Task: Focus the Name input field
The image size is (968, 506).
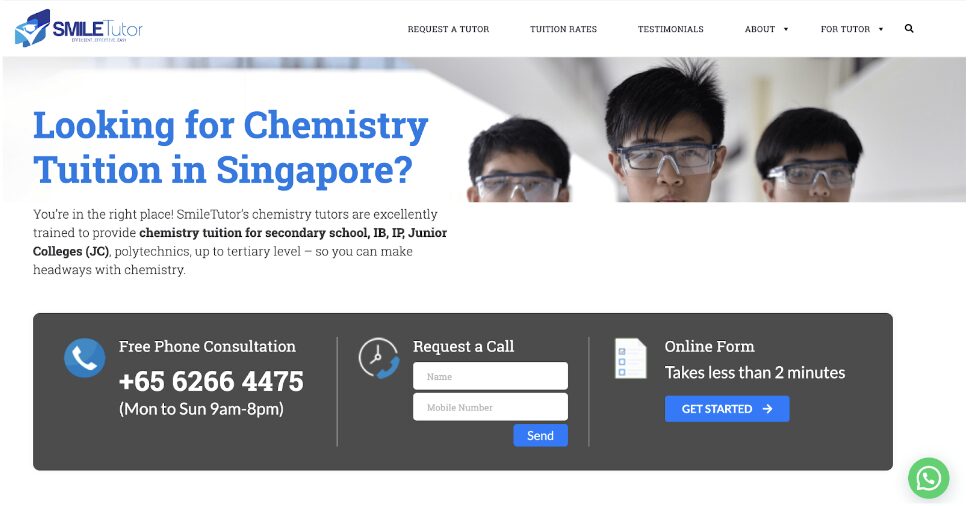Action: click(x=490, y=376)
